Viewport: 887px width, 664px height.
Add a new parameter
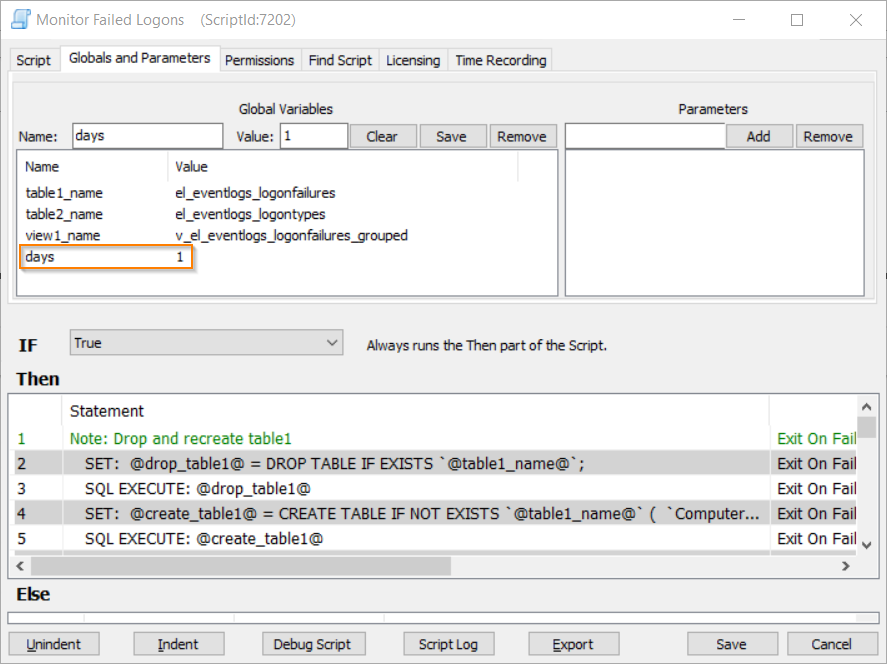point(759,136)
